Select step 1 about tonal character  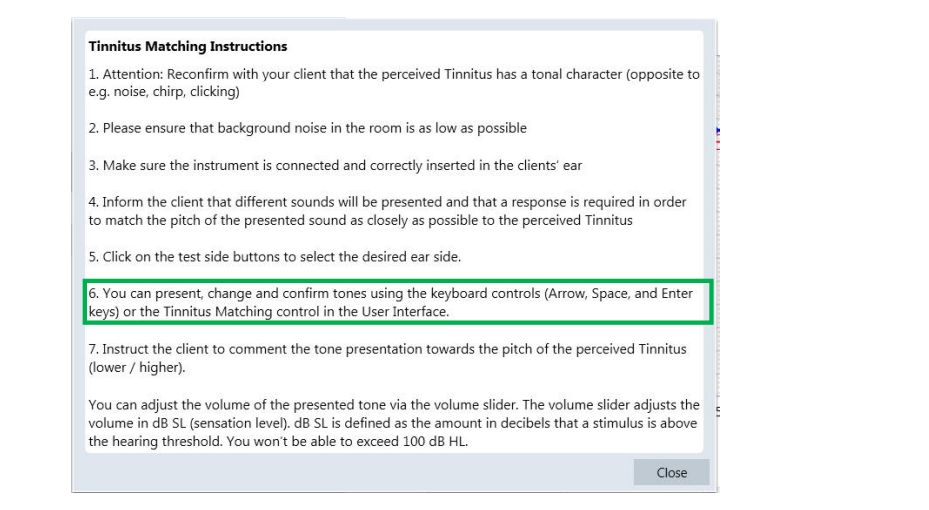pyautogui.click(x=394, y=83)
